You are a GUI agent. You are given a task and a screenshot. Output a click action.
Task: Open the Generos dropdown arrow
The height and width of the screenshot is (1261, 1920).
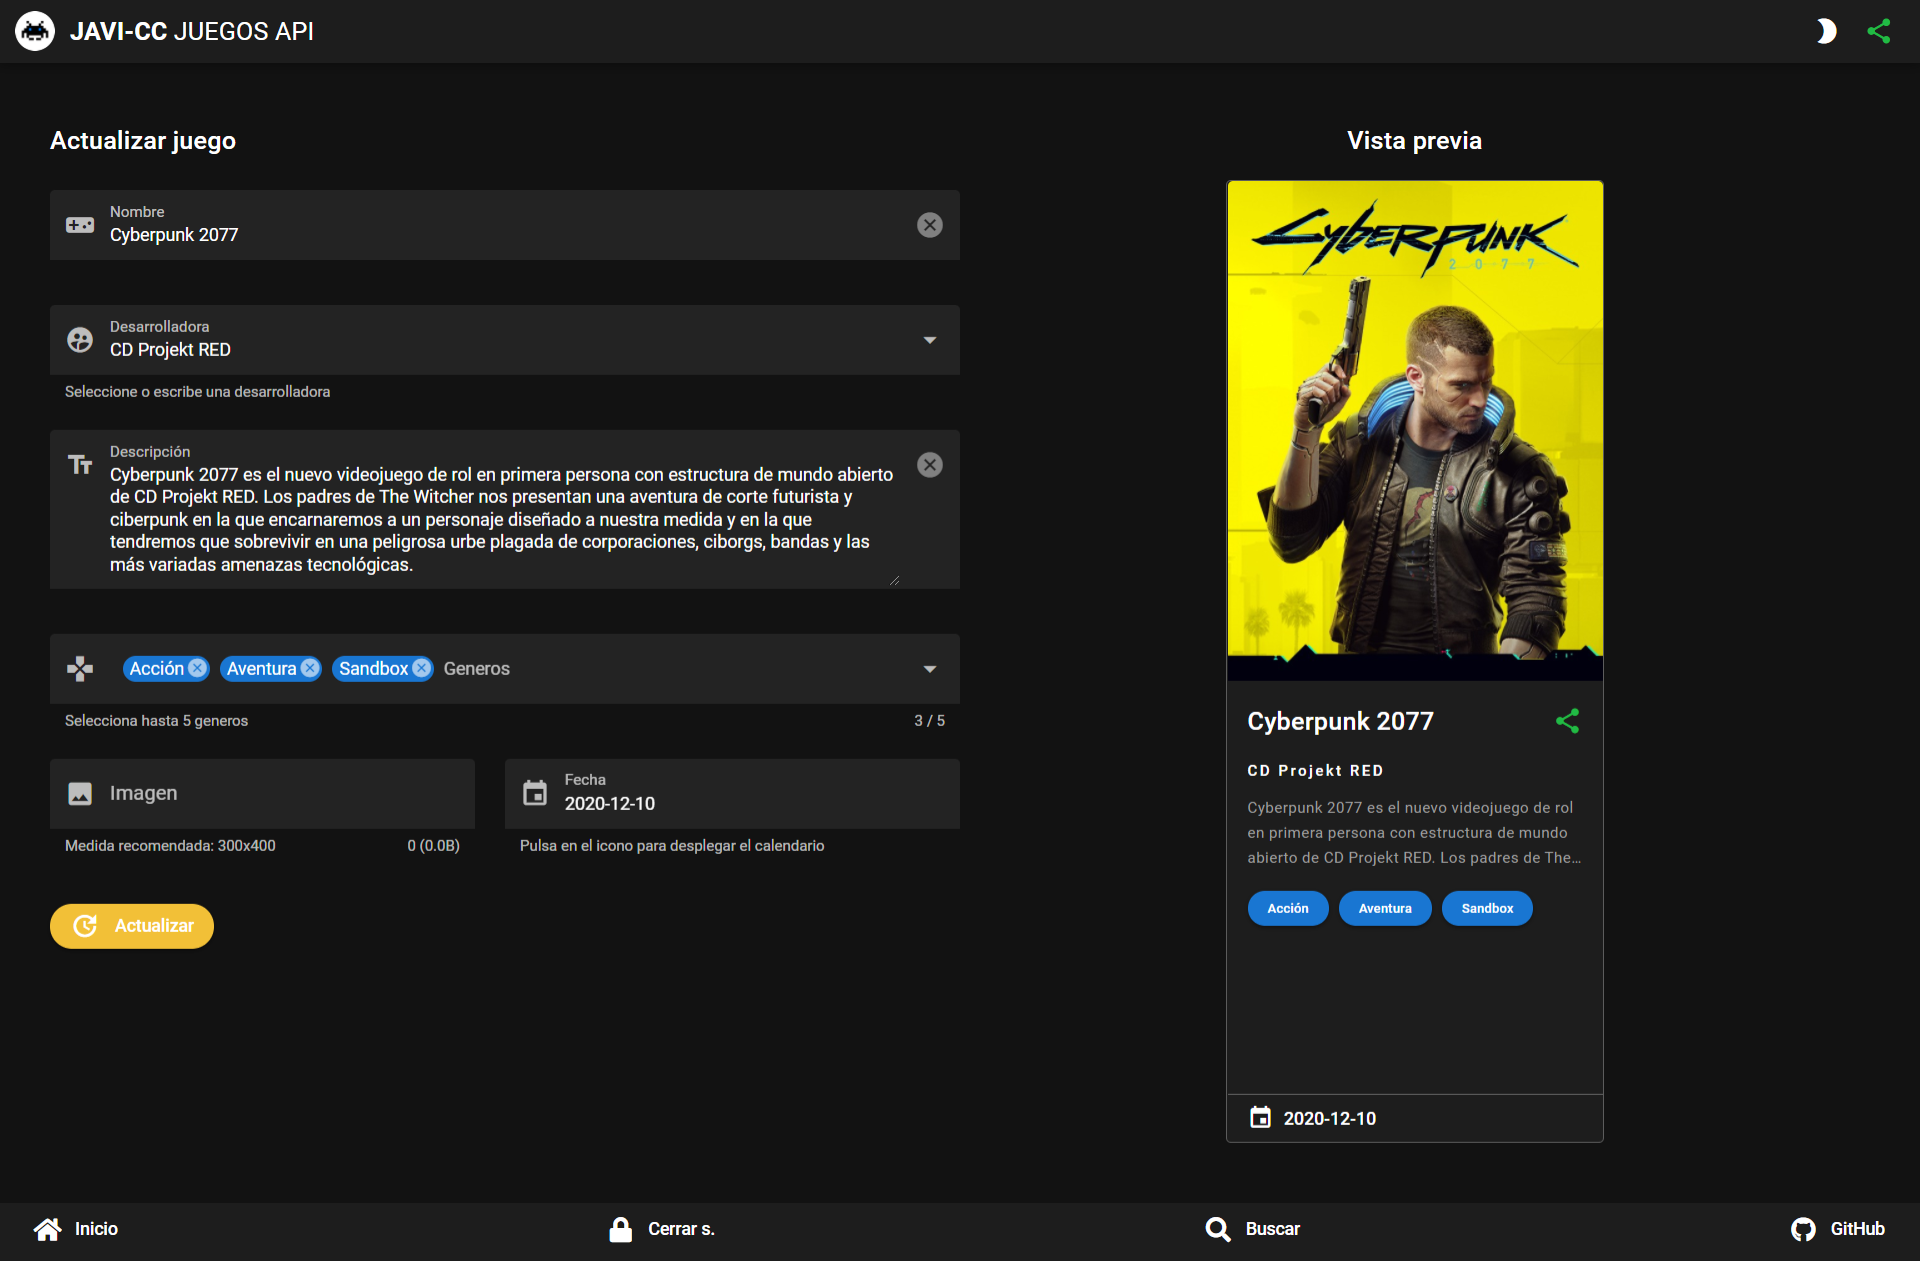pyautogui.click(x=929, y=669)
